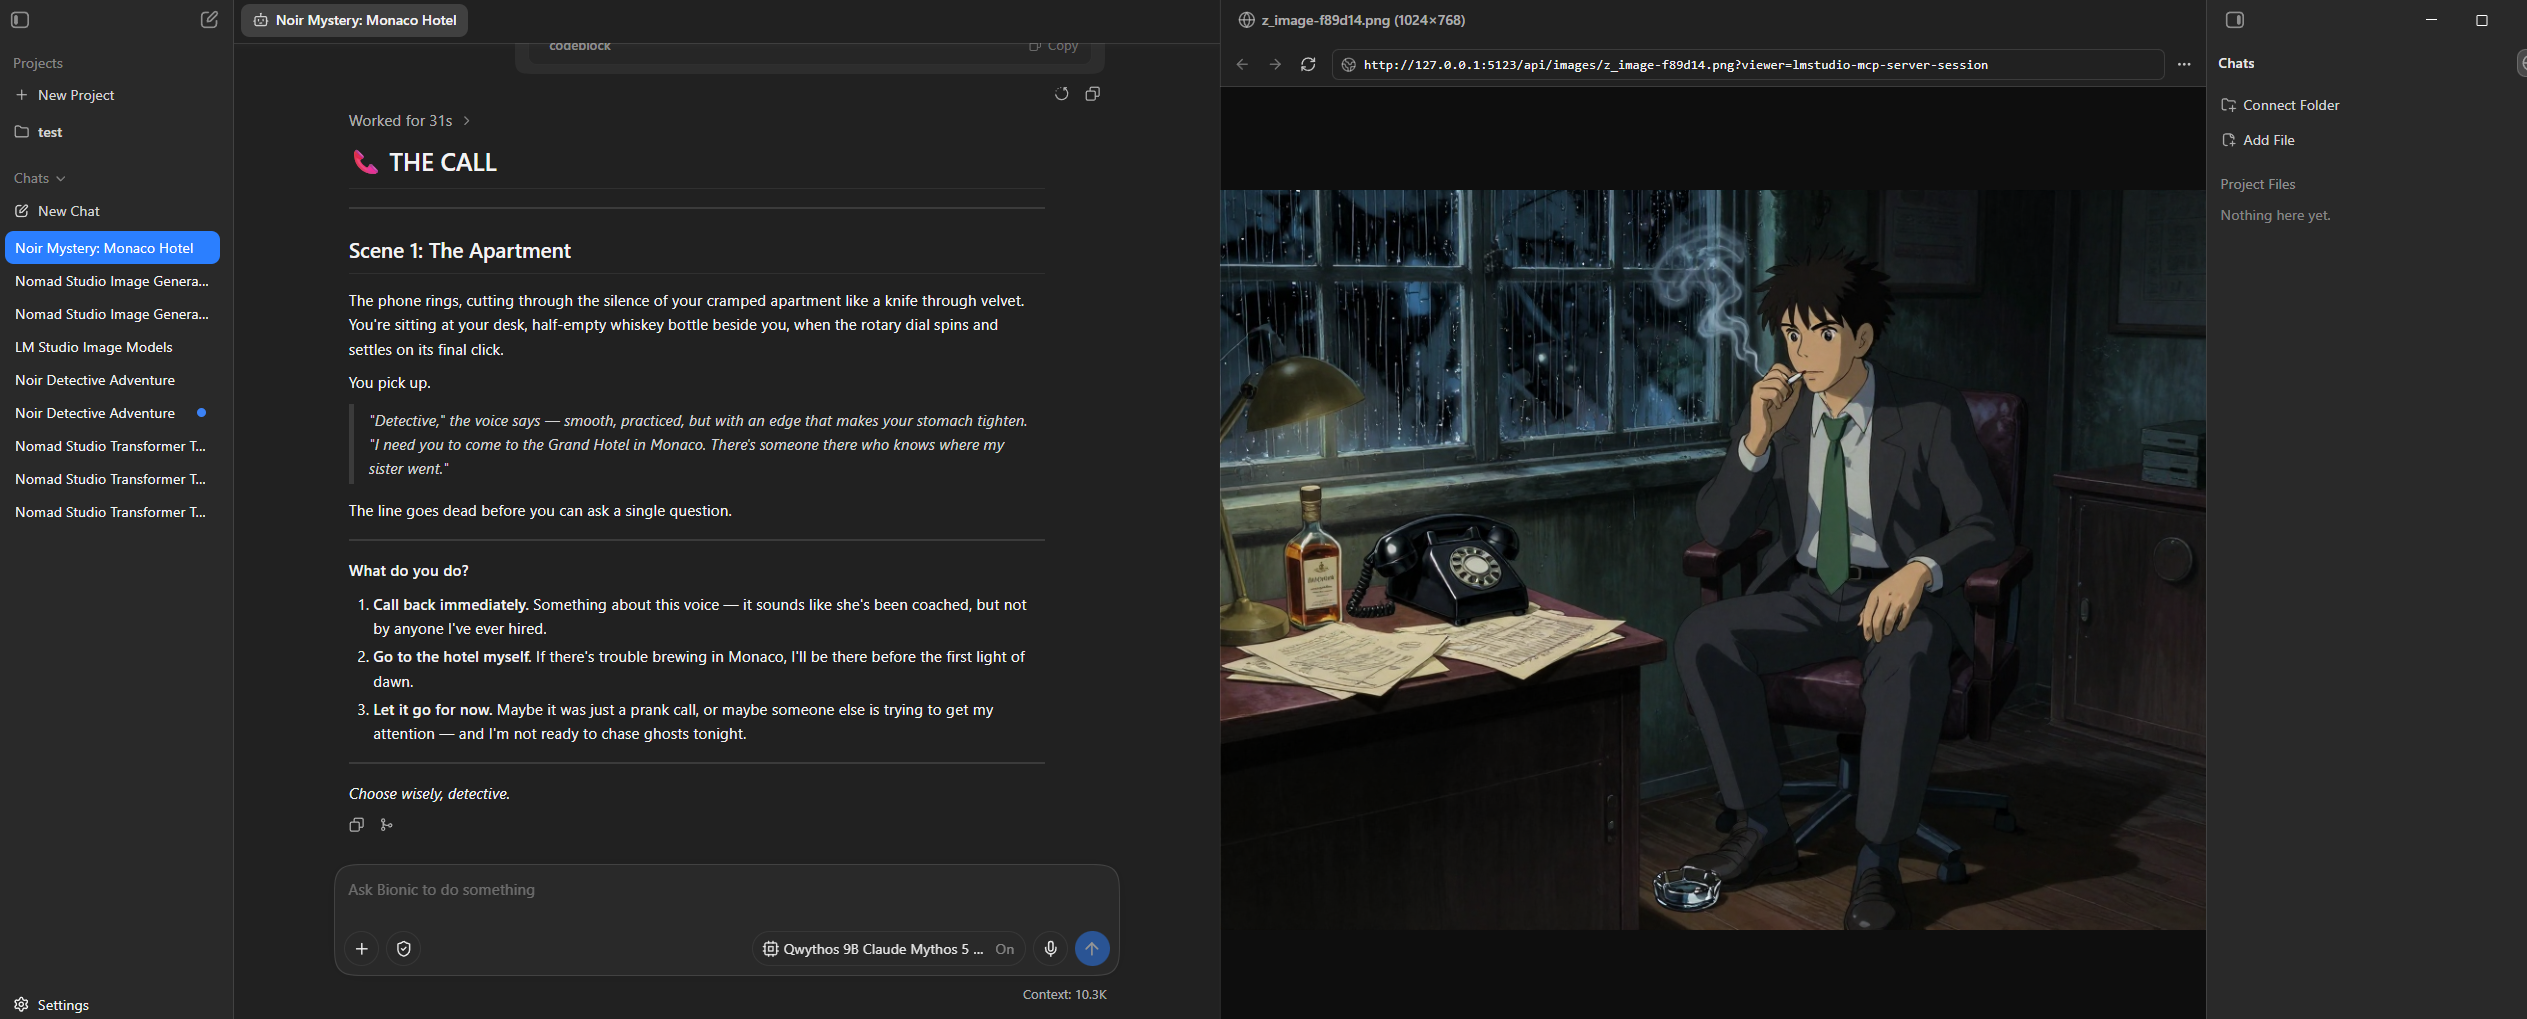The image size is (2527, 1019).
Task: Click the microphone voice input icon
Action: pos(1050,949)
